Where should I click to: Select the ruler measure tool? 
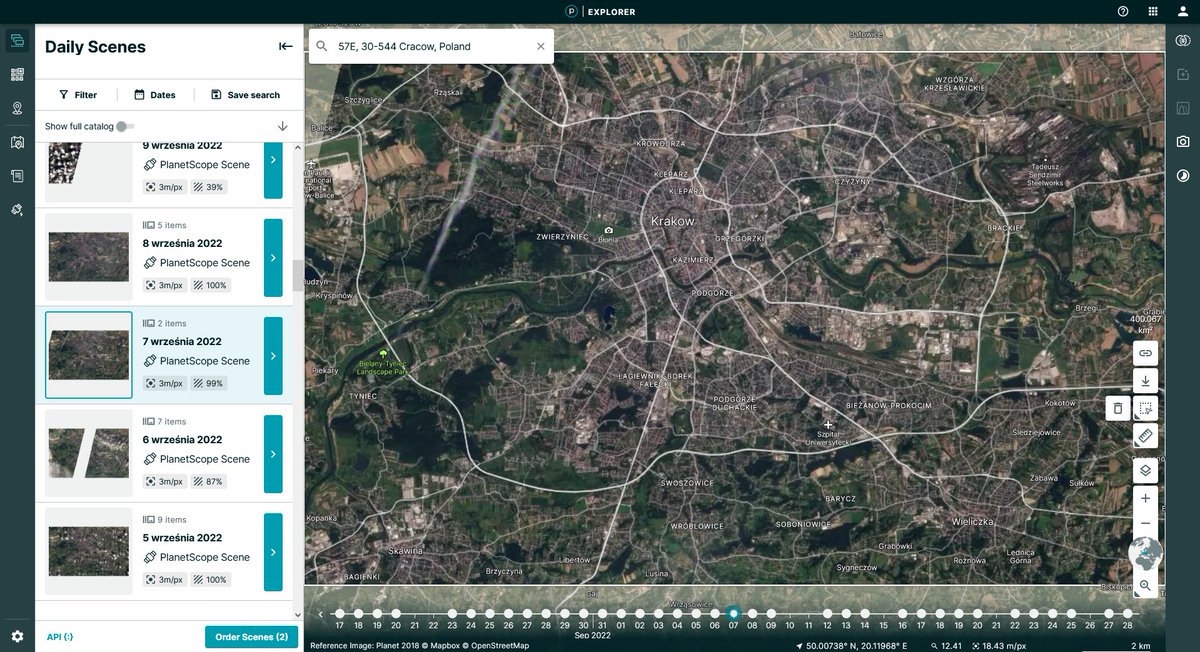tap(1146, 436)
